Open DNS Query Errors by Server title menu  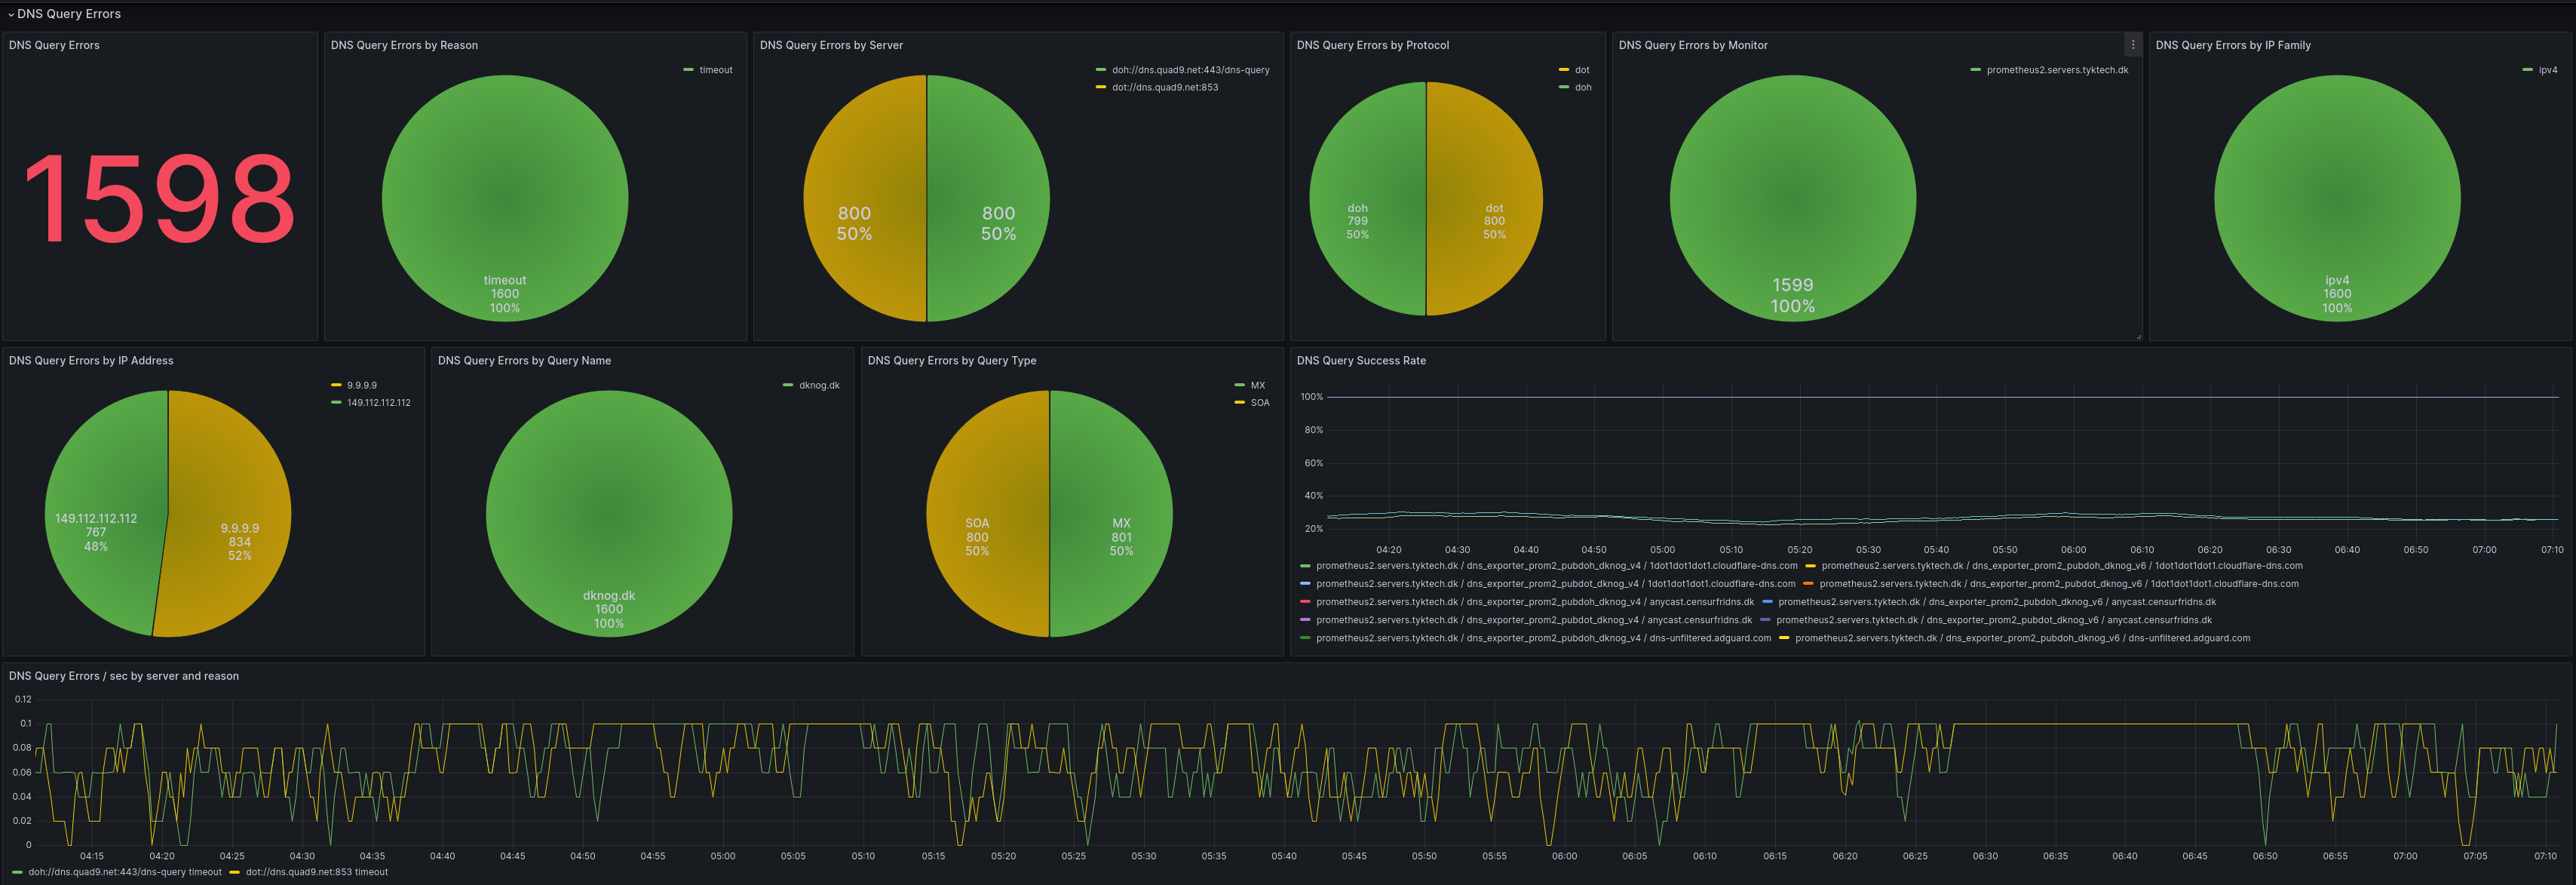(x=830, y=45)
